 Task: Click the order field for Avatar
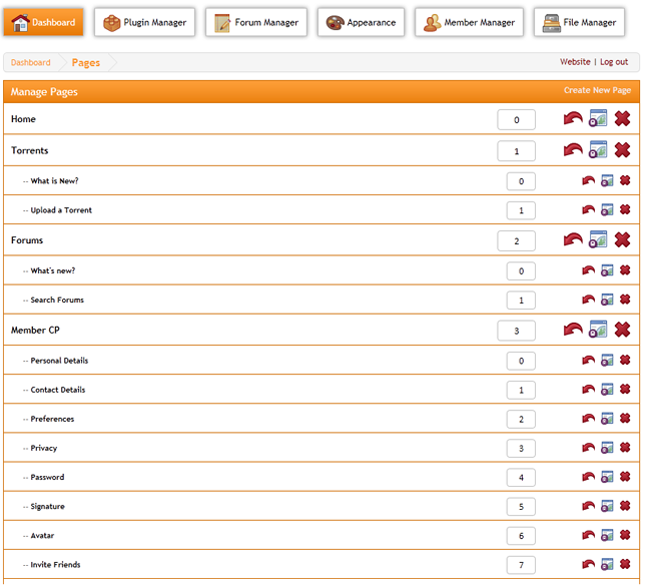[521, 536]
